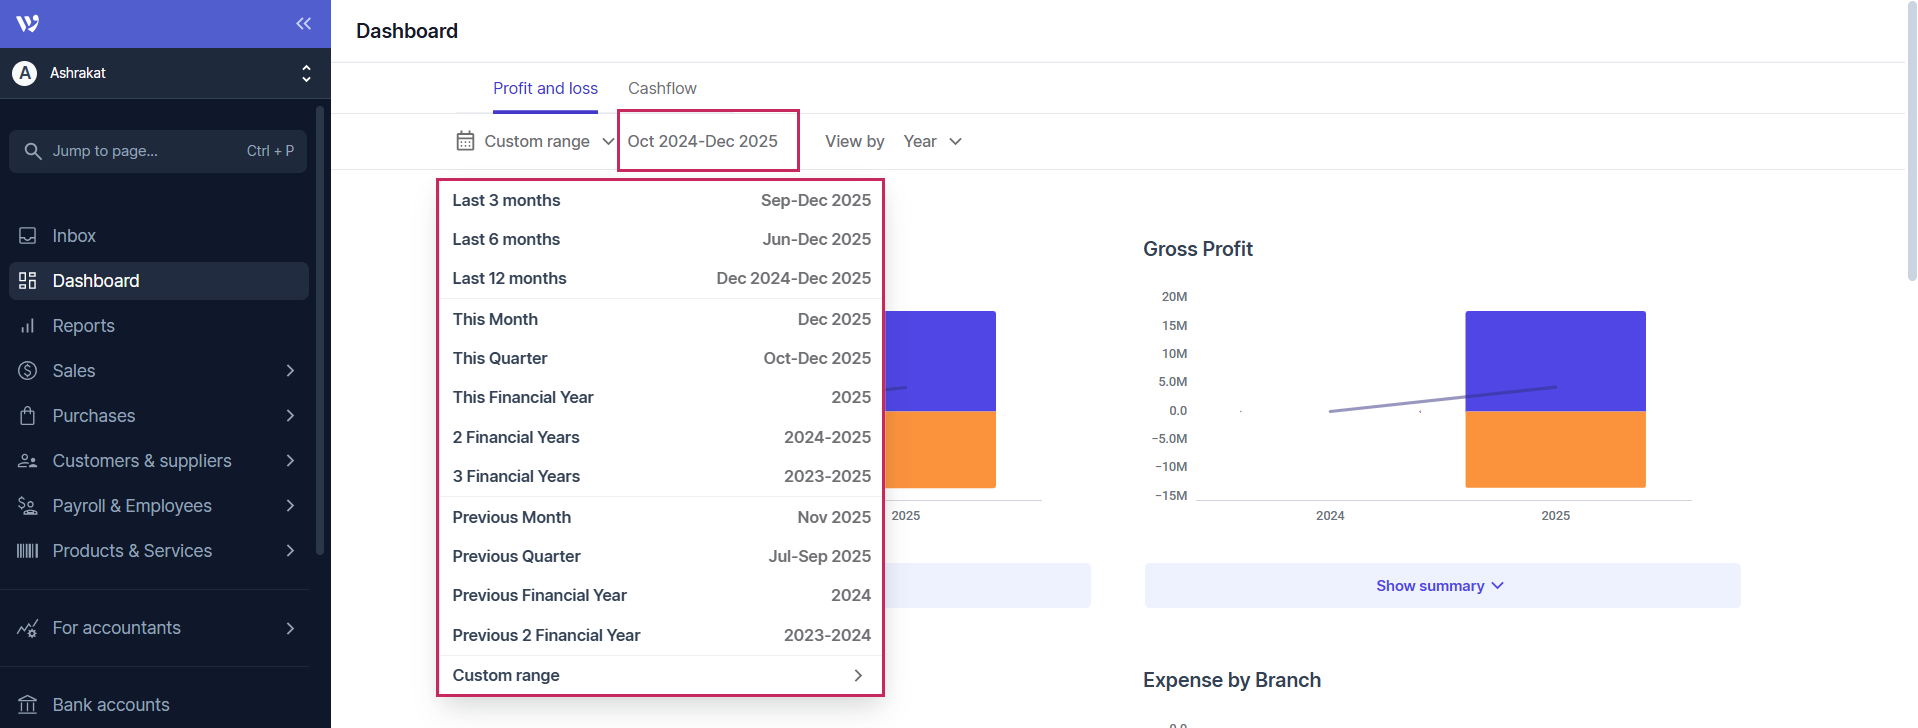
Task: Expand the For accountants section
Action: click(290, 628)
